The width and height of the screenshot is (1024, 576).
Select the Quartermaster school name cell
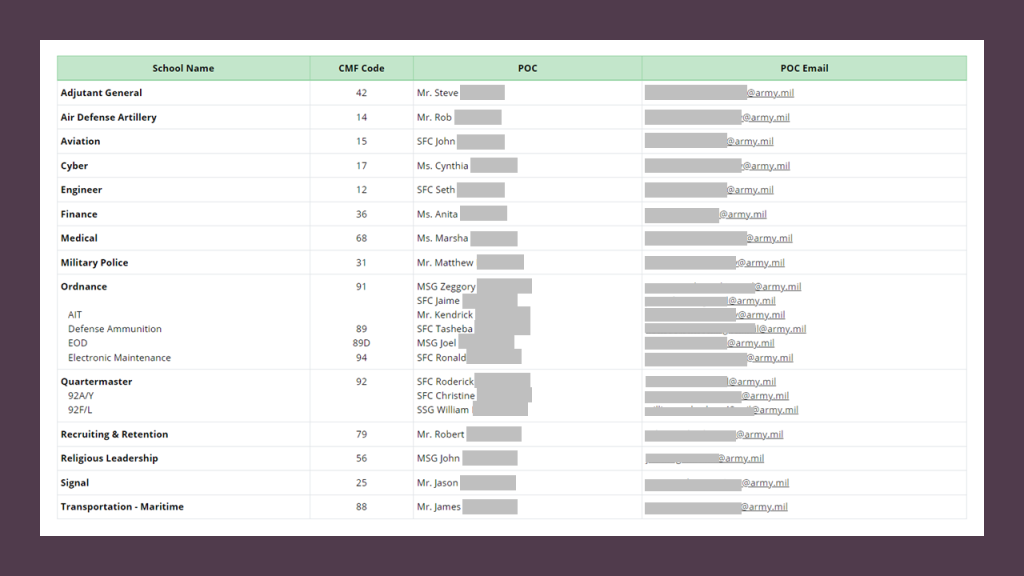click(96, 382)
